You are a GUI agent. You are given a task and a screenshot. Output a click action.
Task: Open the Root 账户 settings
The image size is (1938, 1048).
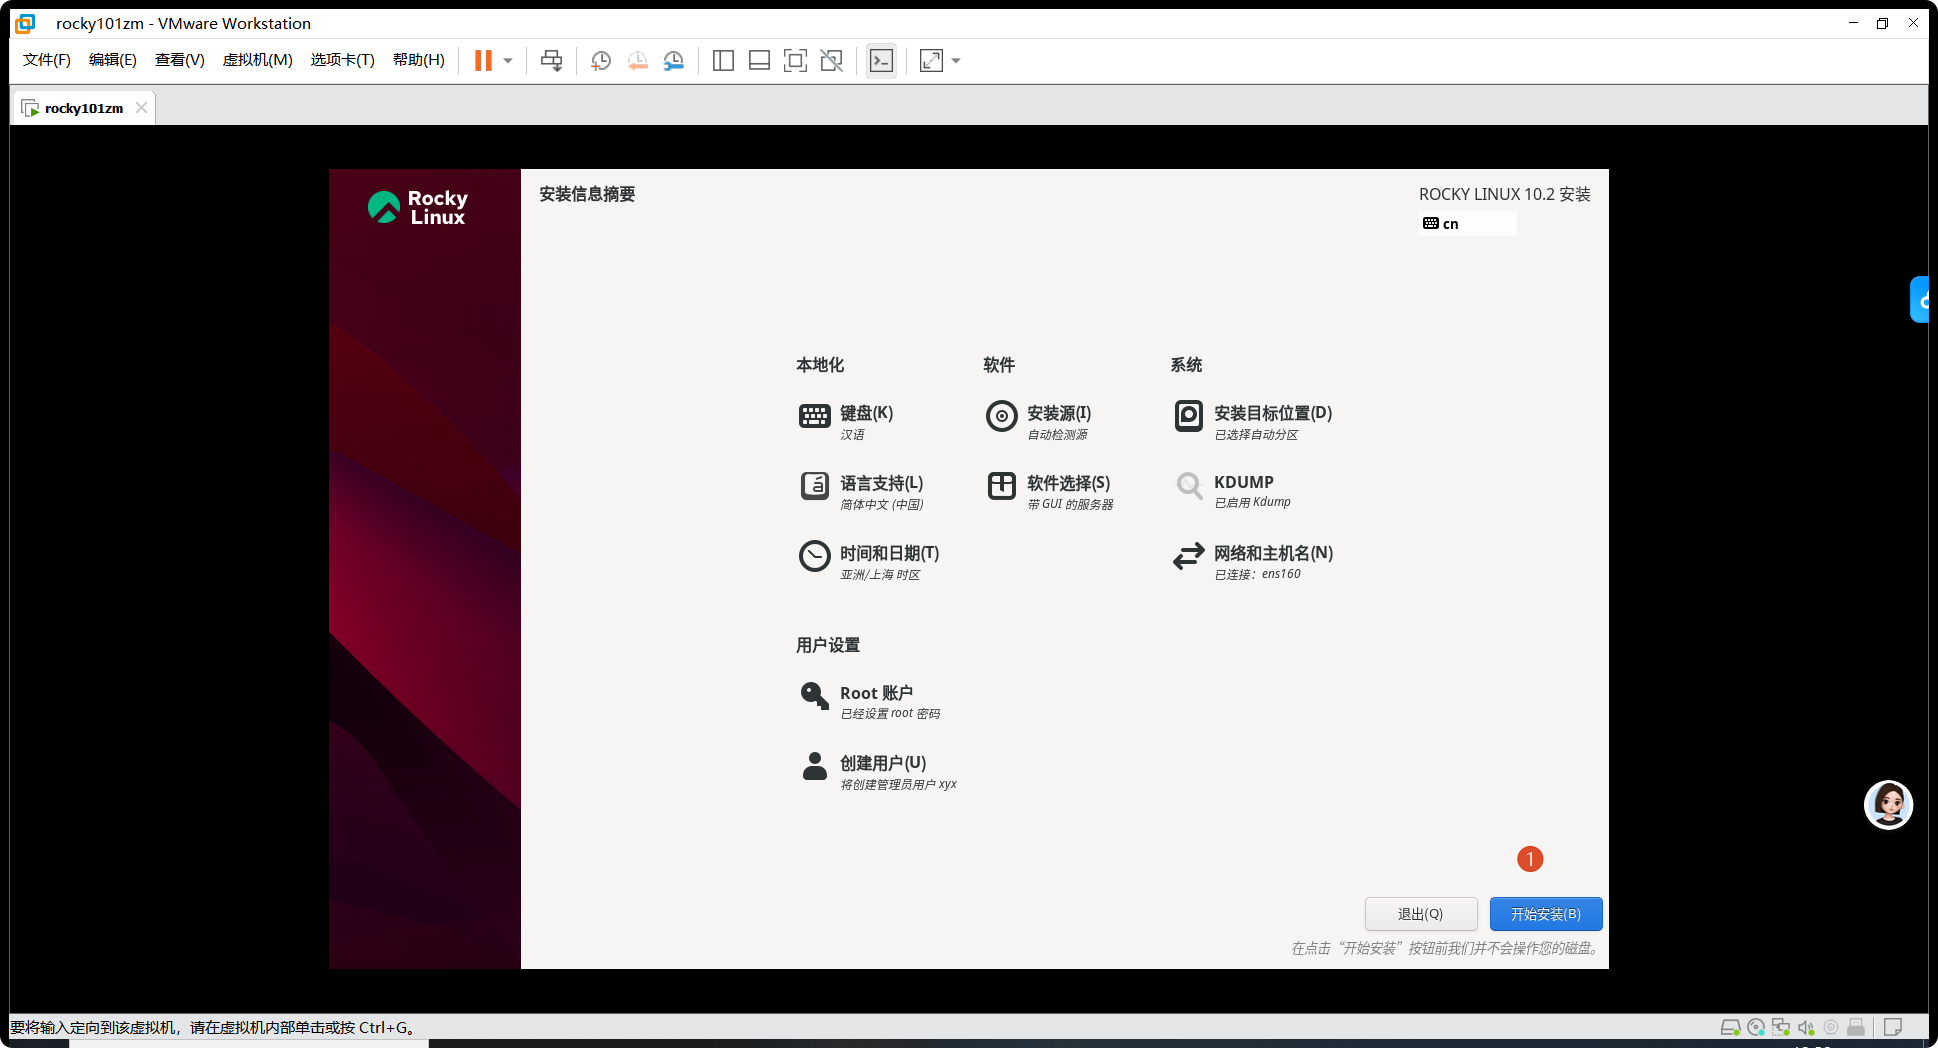(870, 700)
